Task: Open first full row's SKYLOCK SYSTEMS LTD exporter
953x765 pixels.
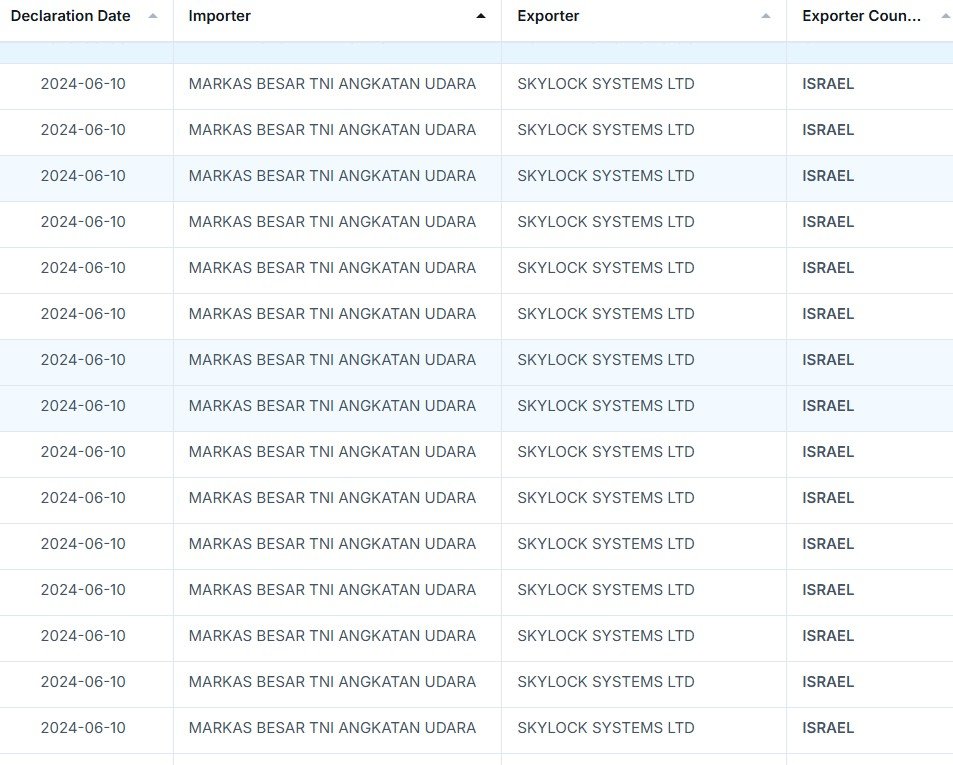Action: [x=605, y=84]
